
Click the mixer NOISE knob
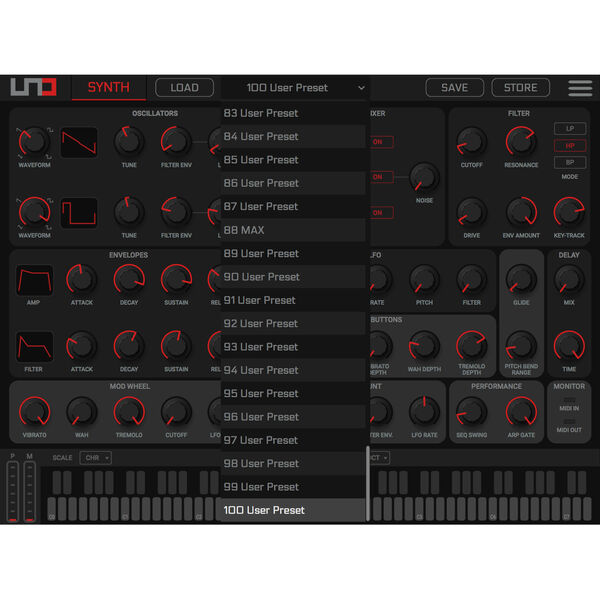[424, 177]
